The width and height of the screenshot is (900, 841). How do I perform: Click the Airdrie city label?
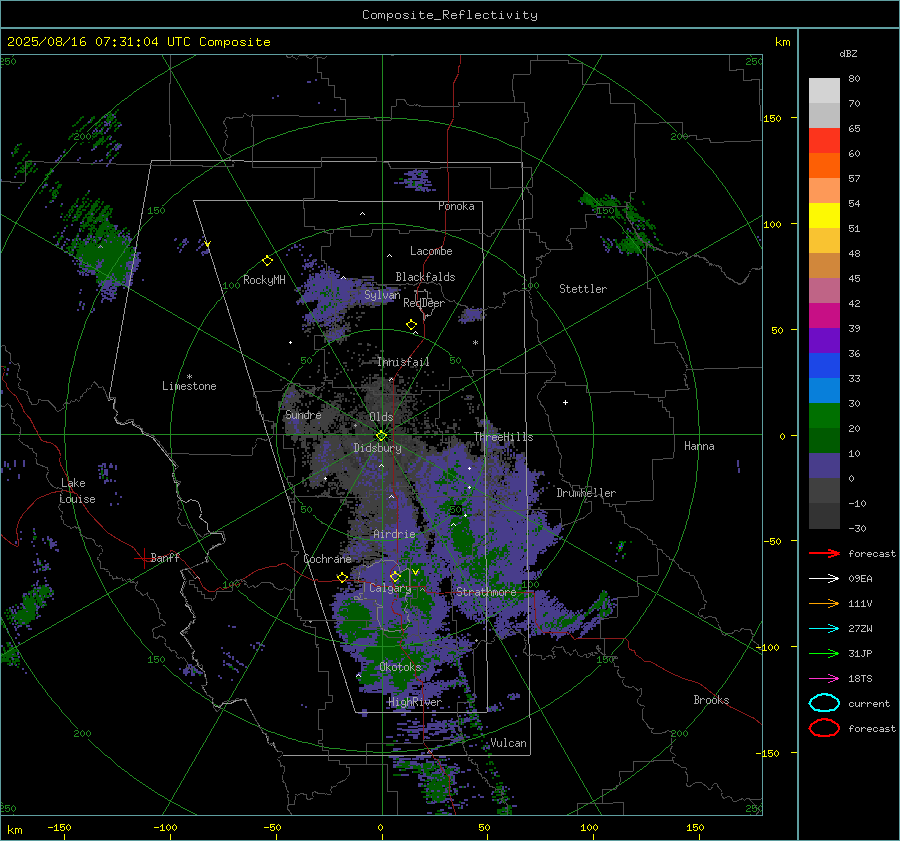[394, 534]
